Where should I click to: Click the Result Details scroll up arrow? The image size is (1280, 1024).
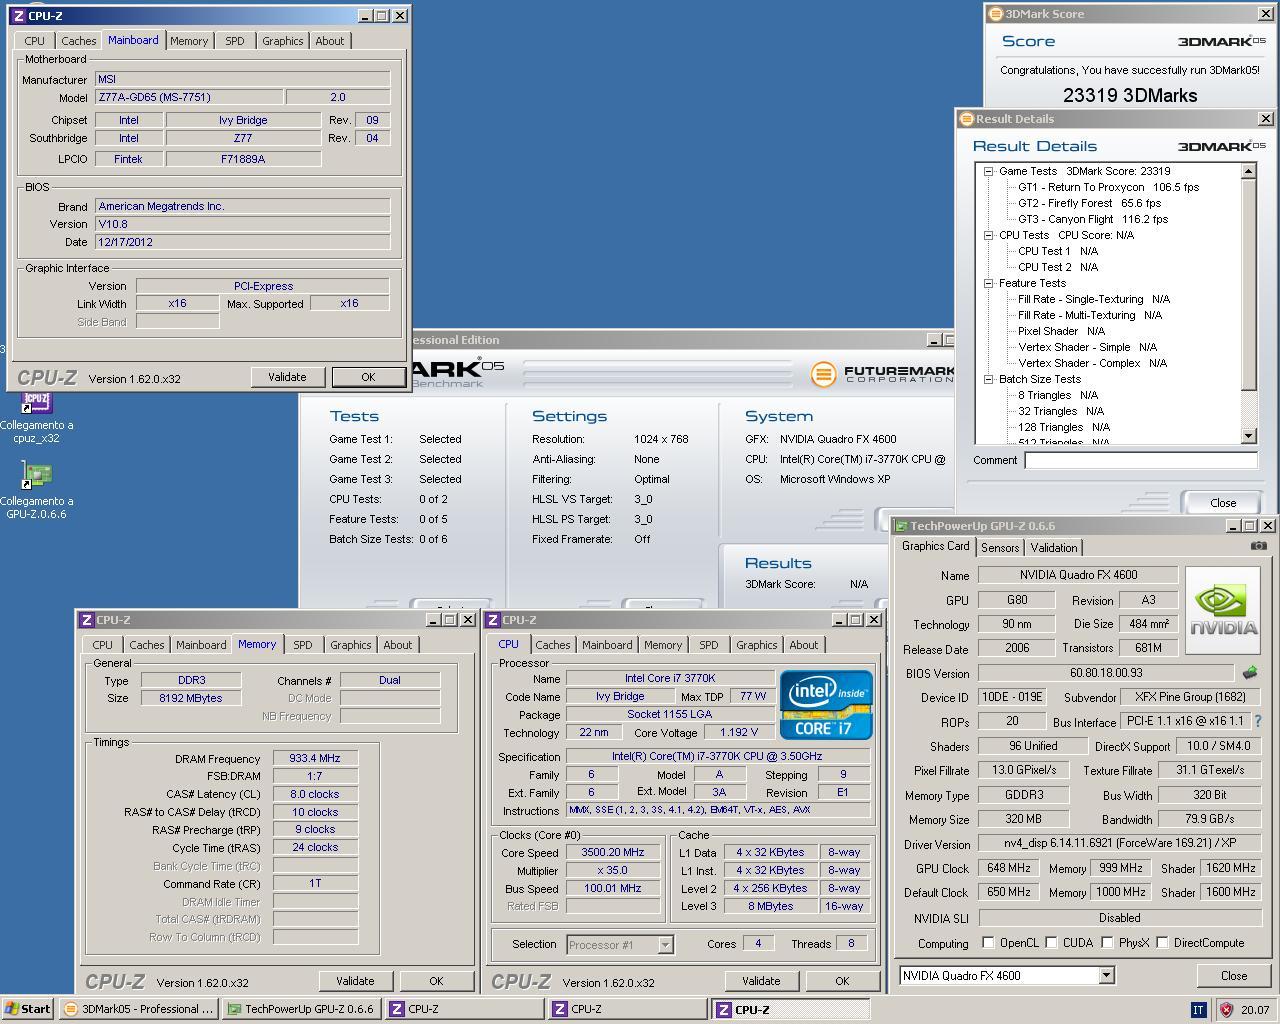pos(1248,172)
